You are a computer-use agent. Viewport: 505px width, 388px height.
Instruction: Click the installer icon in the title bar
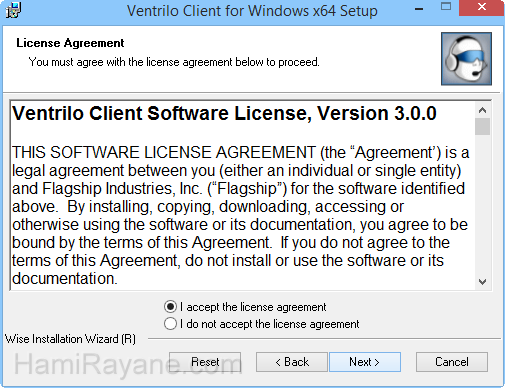click(x=13, y=10)
